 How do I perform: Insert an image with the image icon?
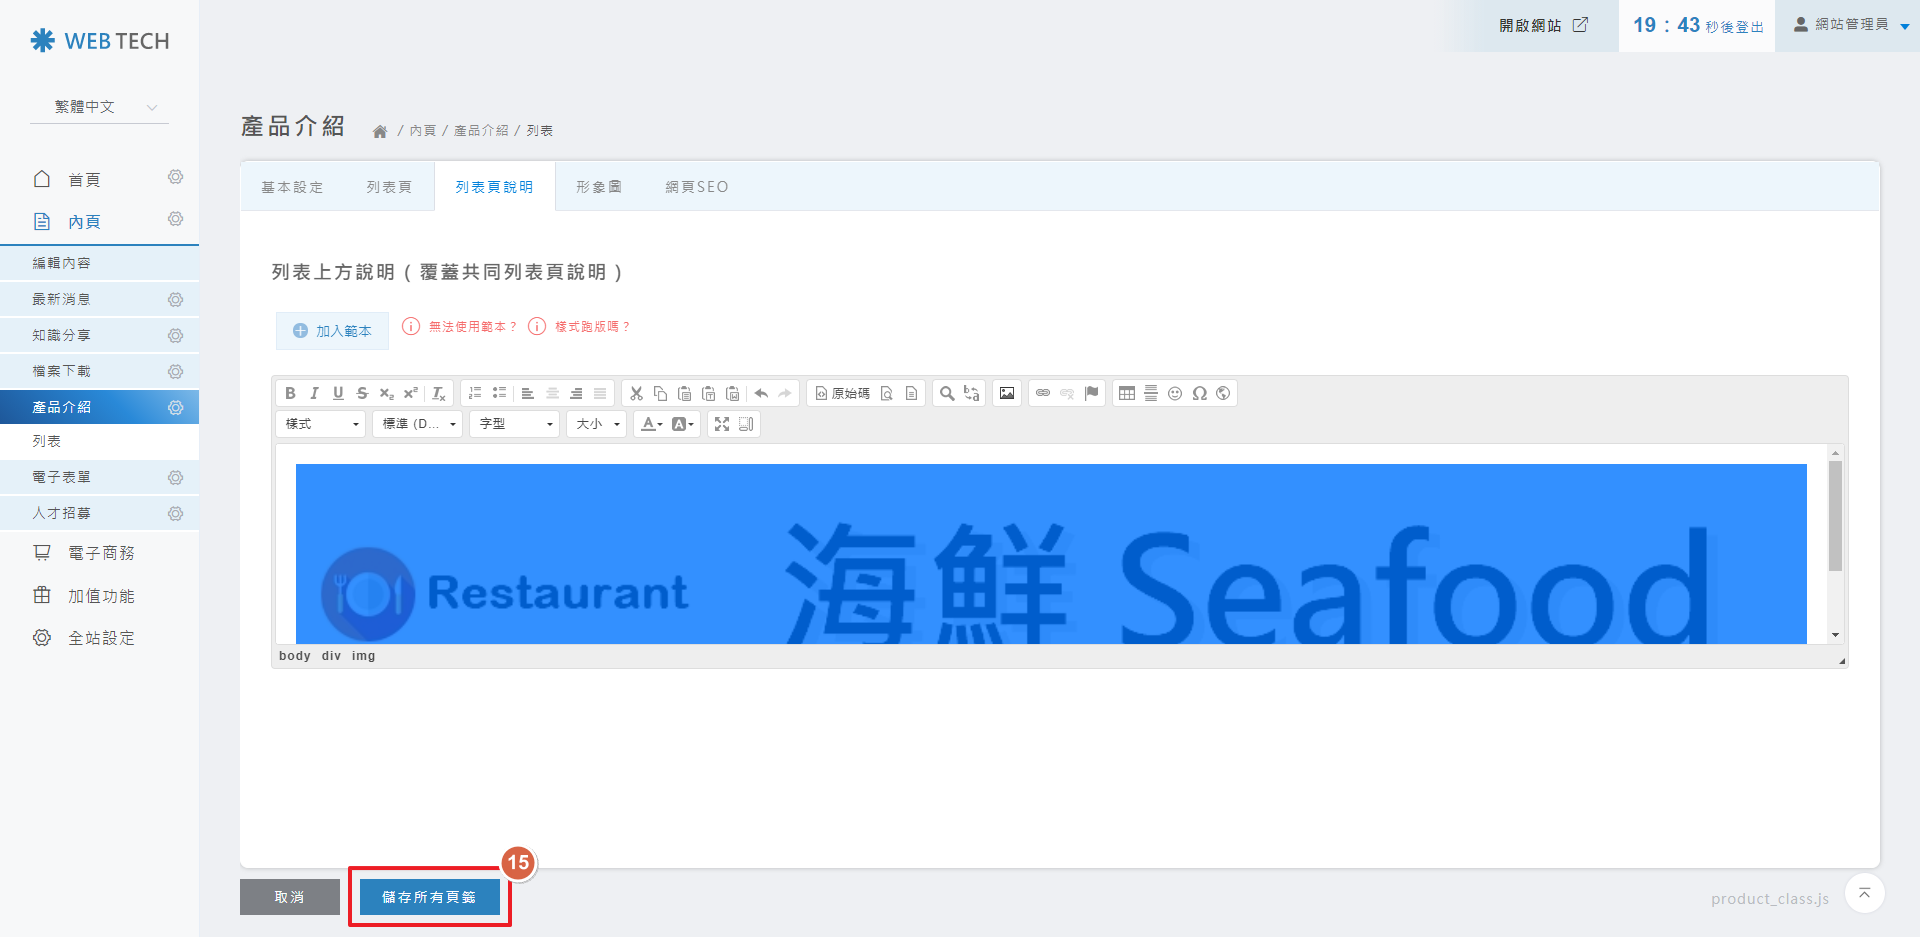(1007, 393)
